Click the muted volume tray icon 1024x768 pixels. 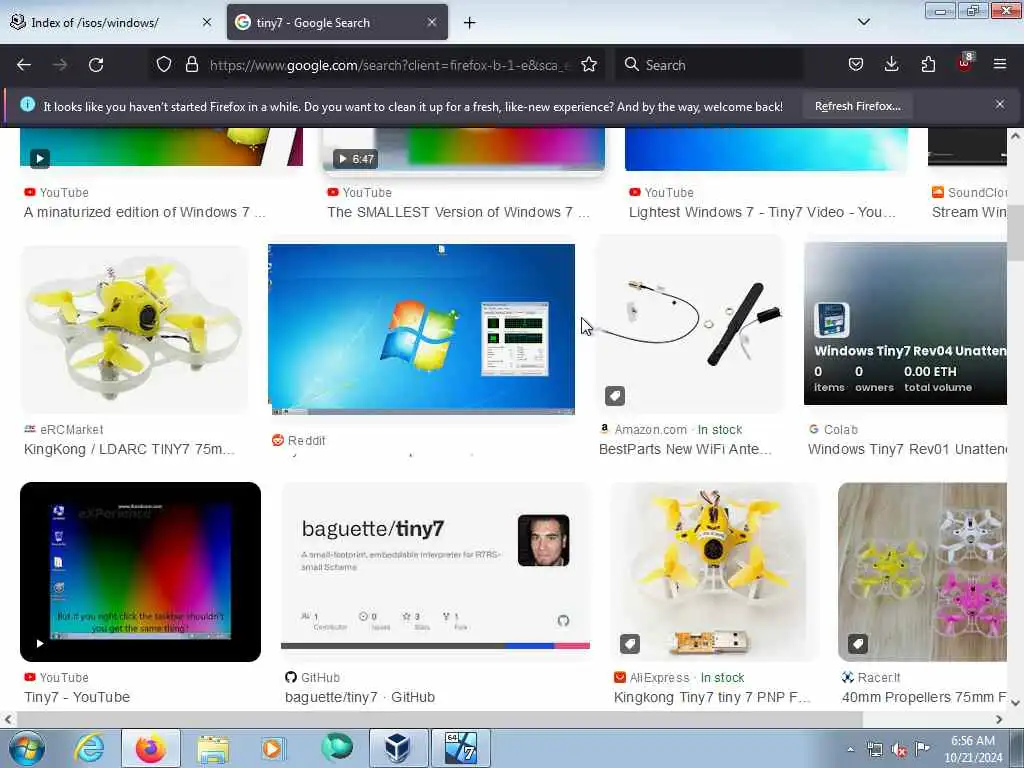(x=899, y=750)
